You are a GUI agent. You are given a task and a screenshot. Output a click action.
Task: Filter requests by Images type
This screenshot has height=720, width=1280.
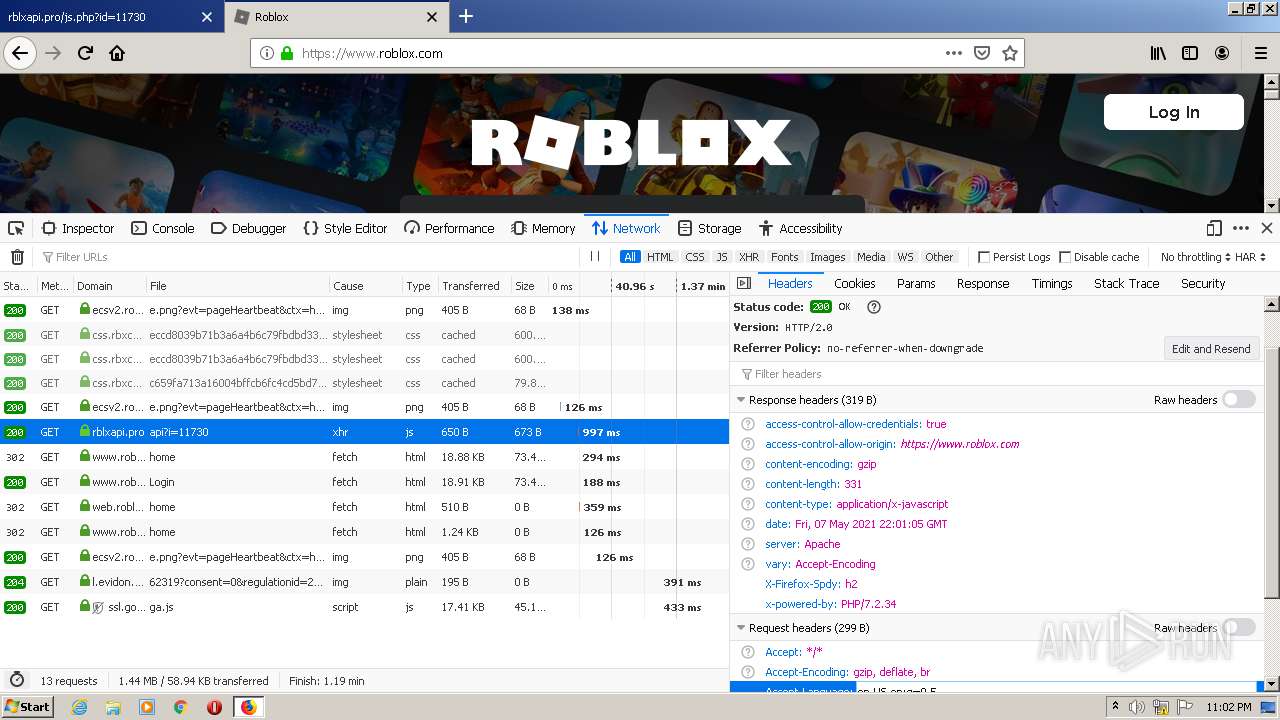(x=828, y=257)
